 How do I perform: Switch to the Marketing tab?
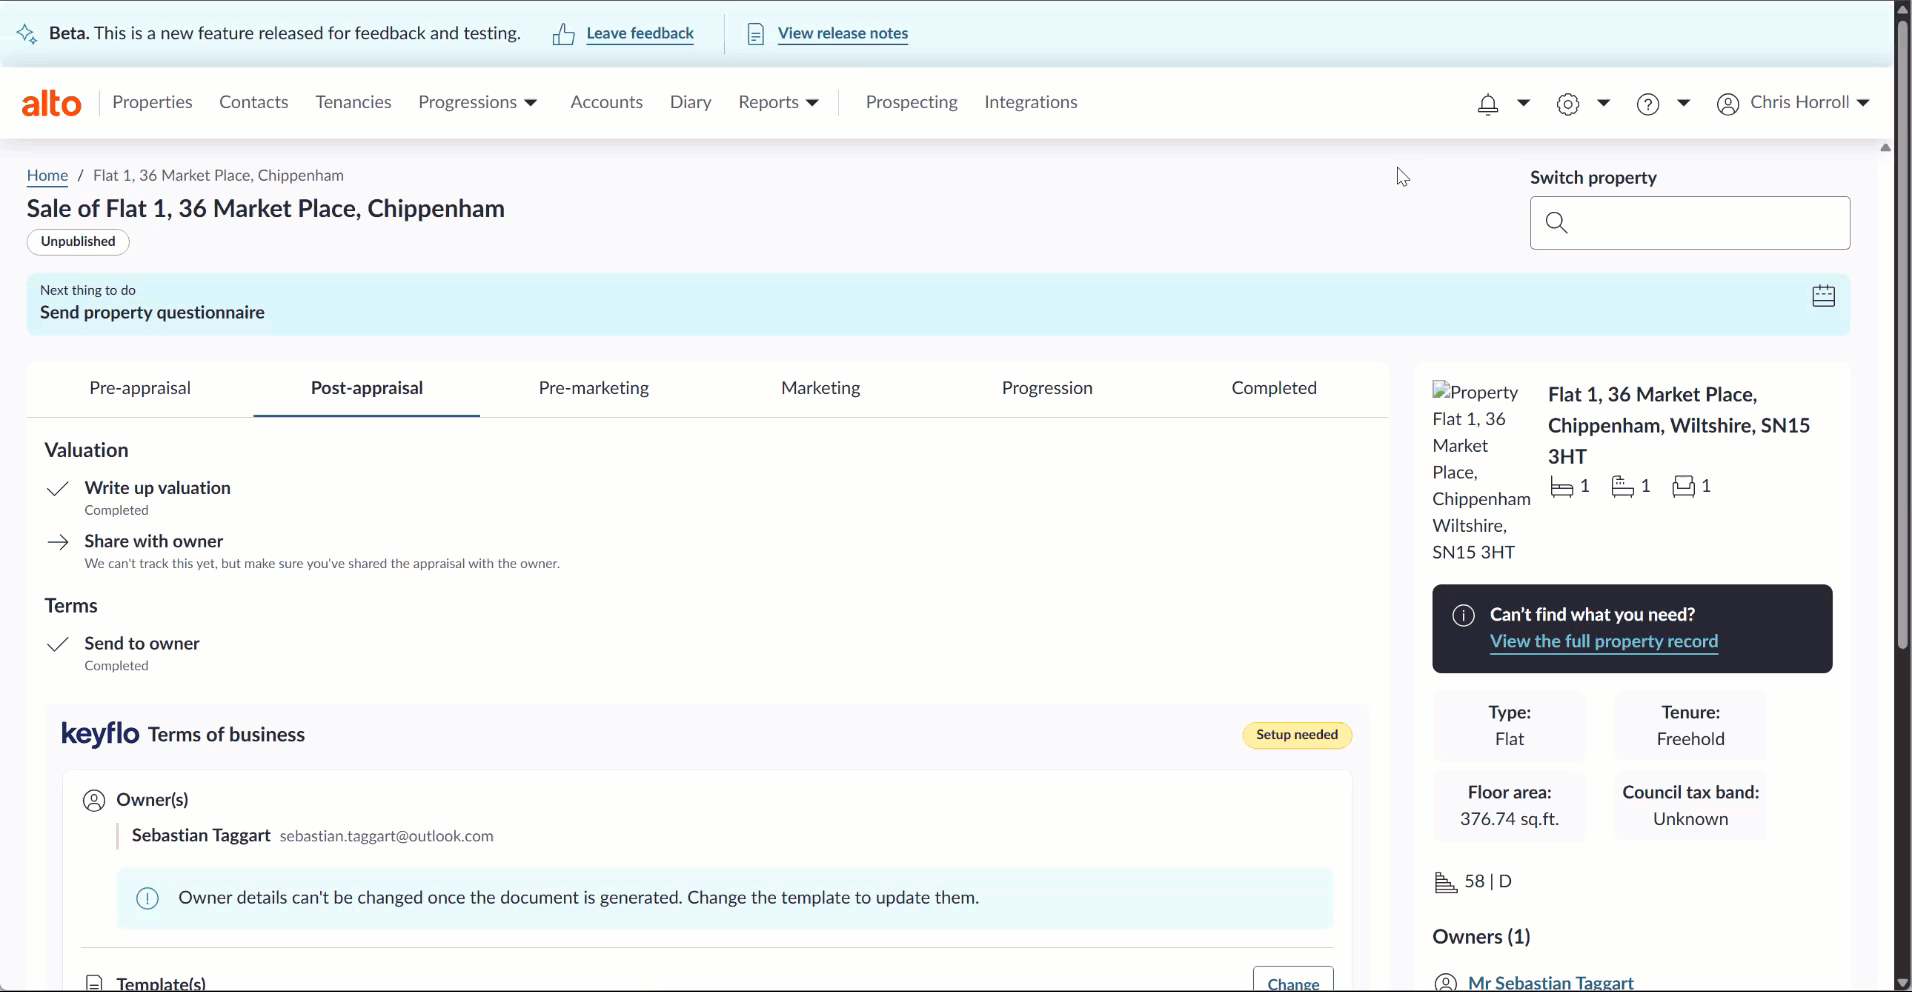coord(820,388)
